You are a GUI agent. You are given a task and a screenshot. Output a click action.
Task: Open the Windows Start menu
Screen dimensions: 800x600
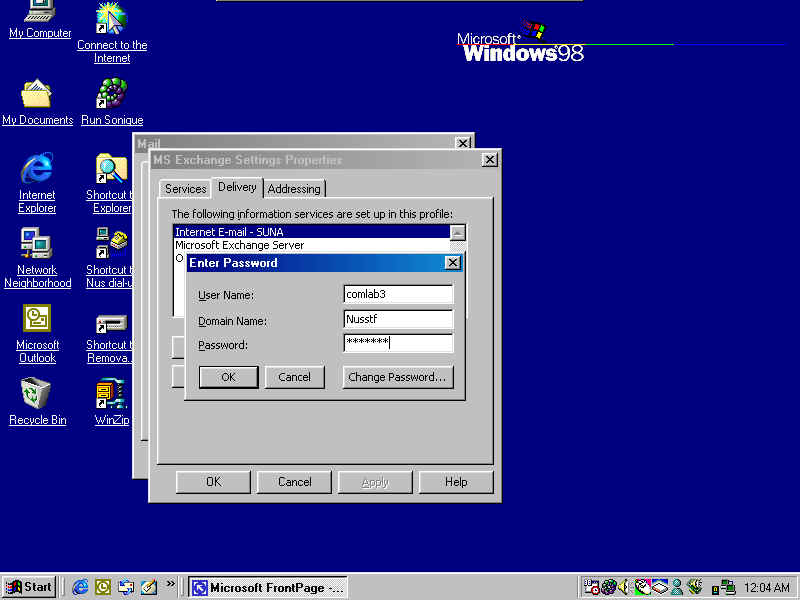29,587
